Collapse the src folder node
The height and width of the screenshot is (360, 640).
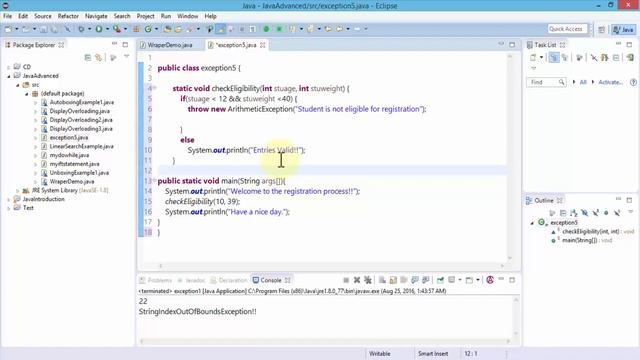point(18,85)
